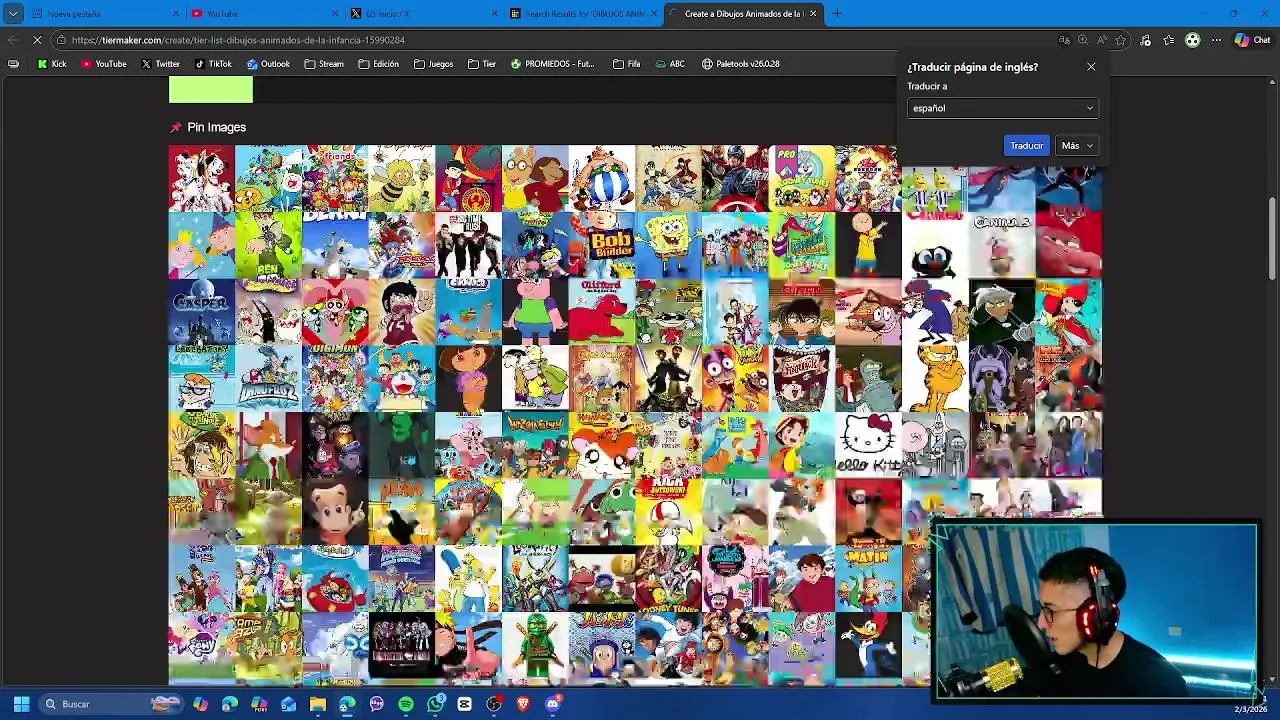This screenshot has height=720, width=1280.
Task: Open a new tab with plus button
Action: tap(837, 14)
